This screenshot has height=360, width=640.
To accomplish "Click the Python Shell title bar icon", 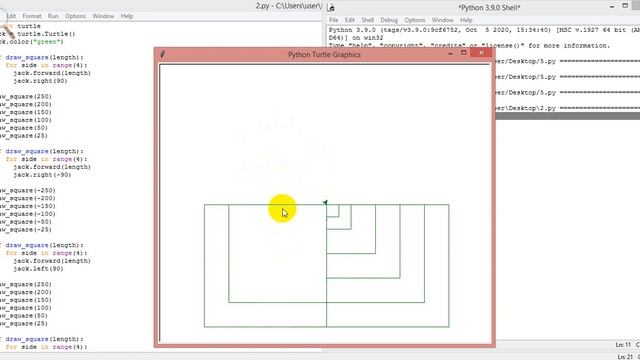I will 331,7.
